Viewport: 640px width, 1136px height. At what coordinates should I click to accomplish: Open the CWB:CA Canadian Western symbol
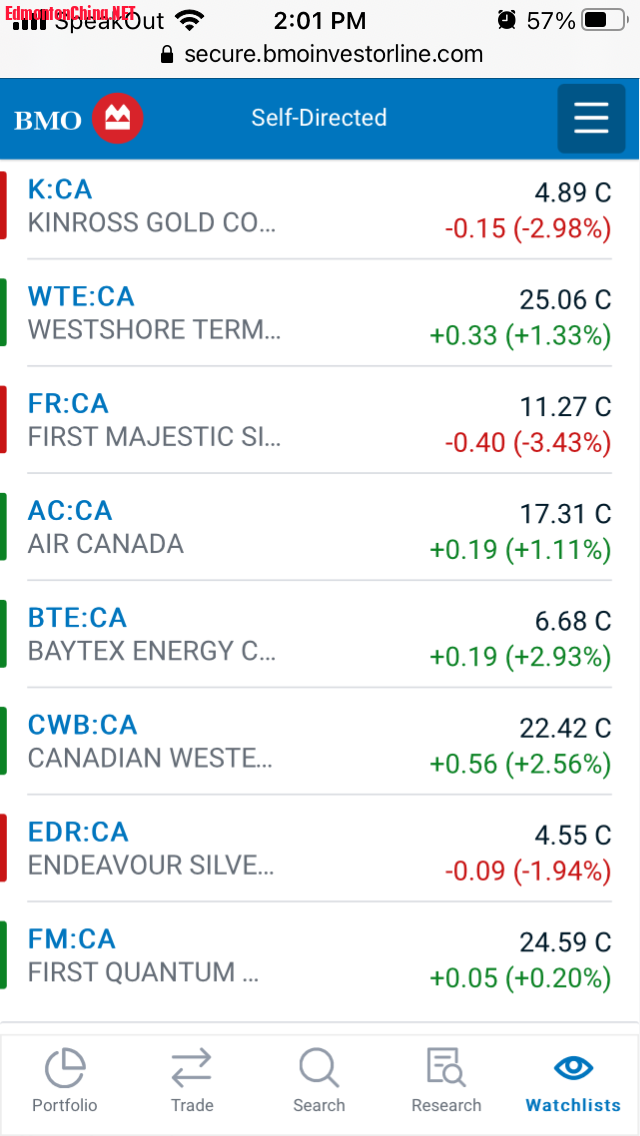(x=83, y=724)
